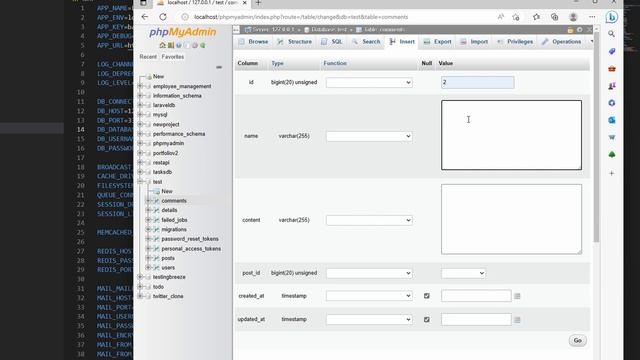Open phpMyAdmin home icon

[162, 45]
